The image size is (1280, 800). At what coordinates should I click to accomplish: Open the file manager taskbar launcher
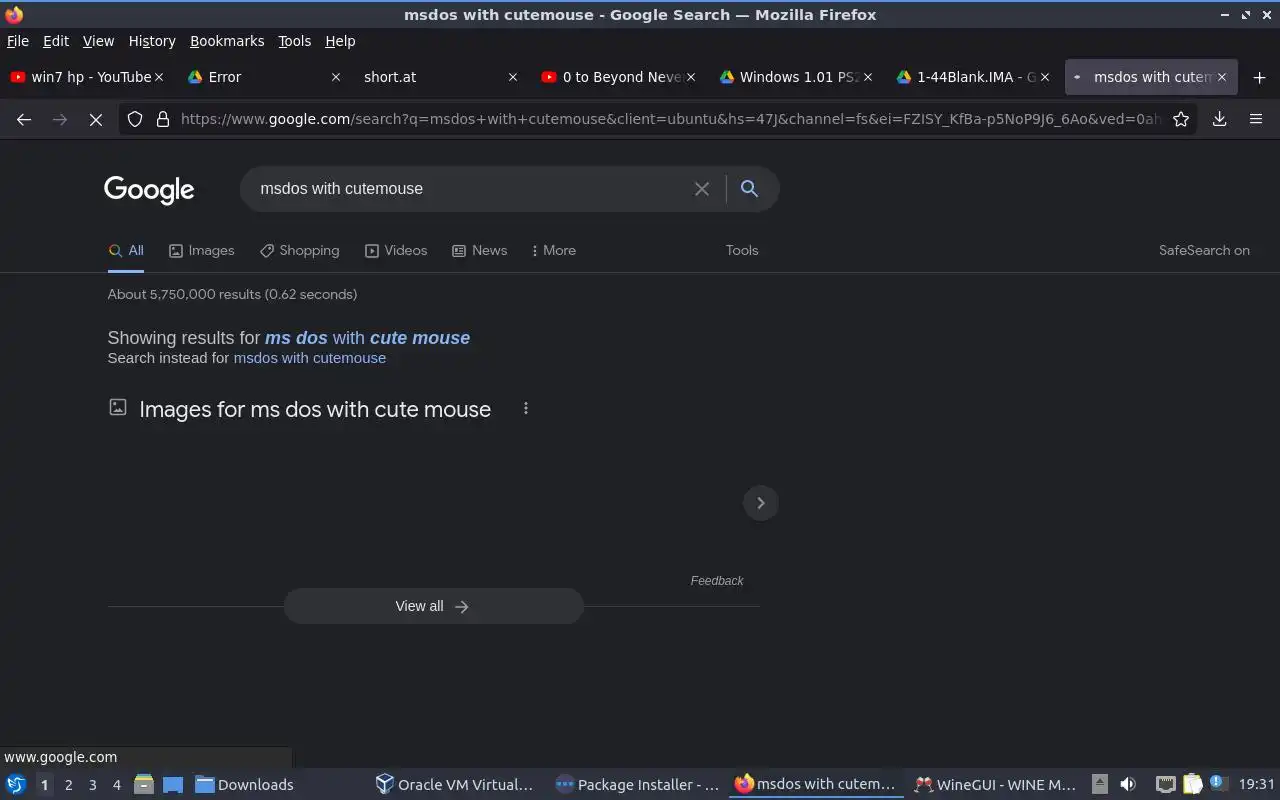pos(143,784)
